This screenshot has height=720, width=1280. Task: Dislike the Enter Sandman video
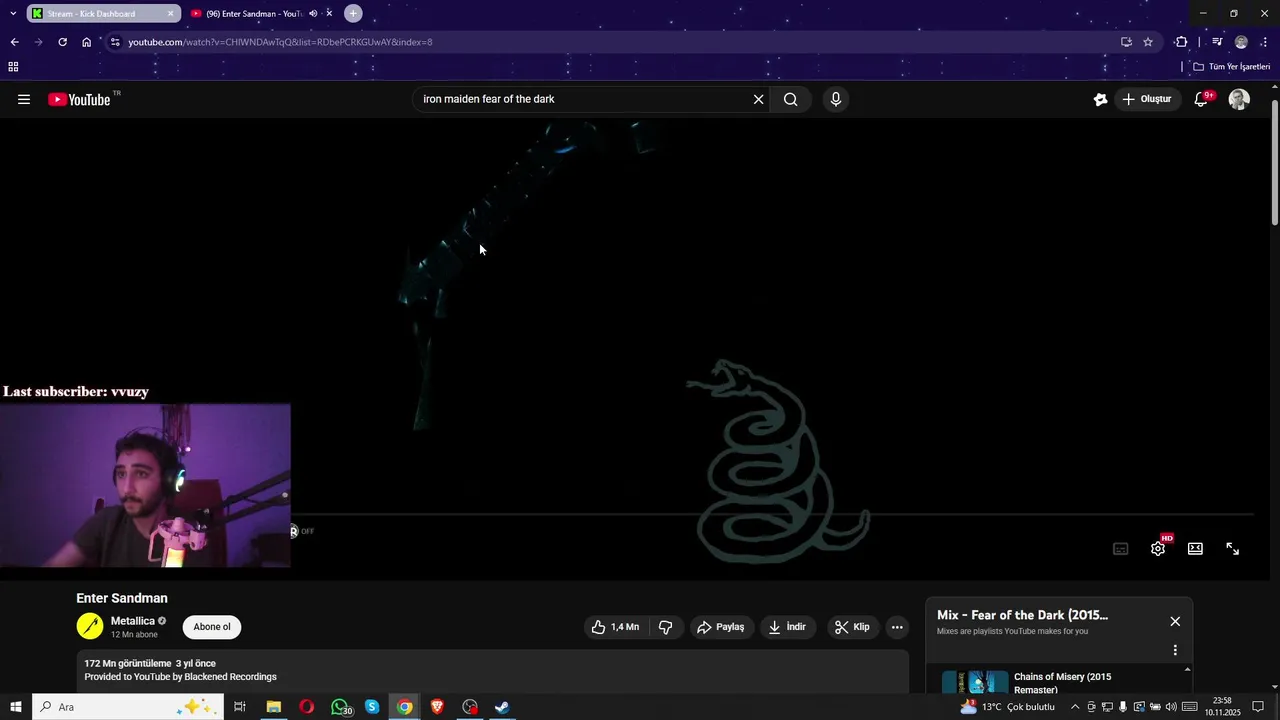pos(665,627)
